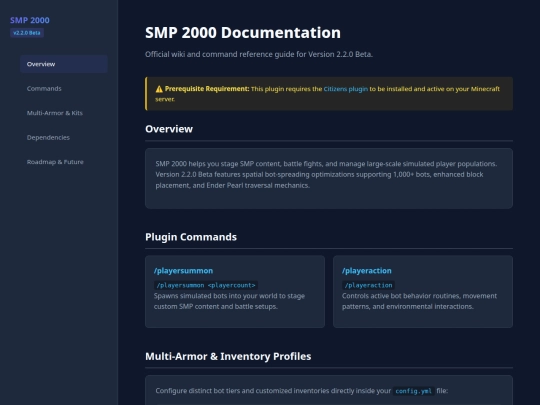Viewport: 540px width, 405px height.
Task: Click the 'Controls active bot behavior' description
Action: click(419, 301)
